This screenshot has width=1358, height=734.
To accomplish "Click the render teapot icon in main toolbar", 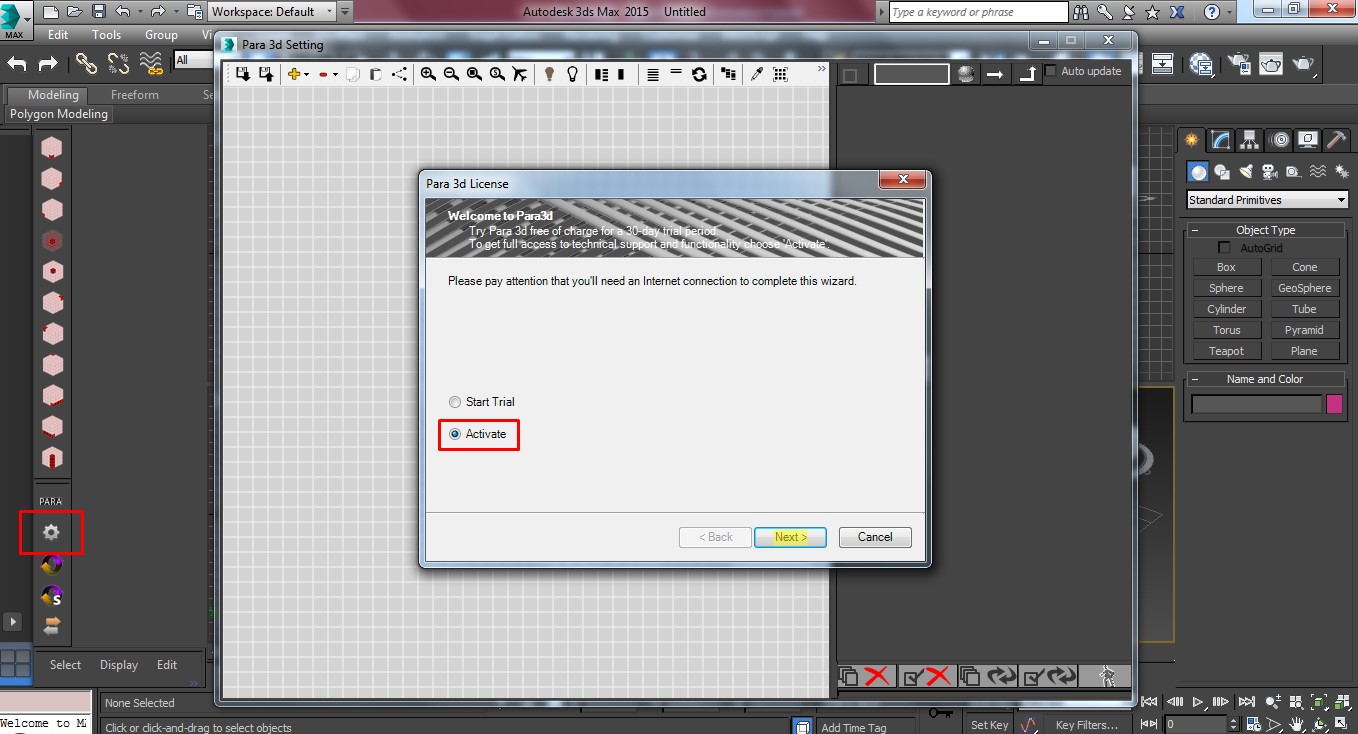I will [x=1303, y=64].
